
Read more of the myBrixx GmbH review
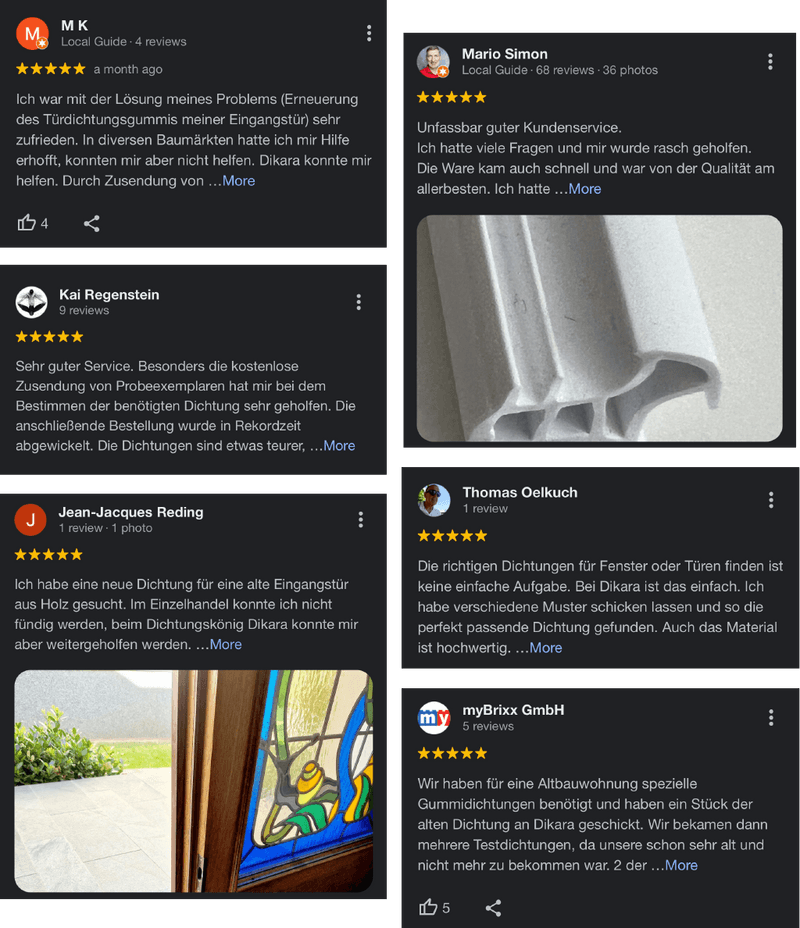coord(681,865)
